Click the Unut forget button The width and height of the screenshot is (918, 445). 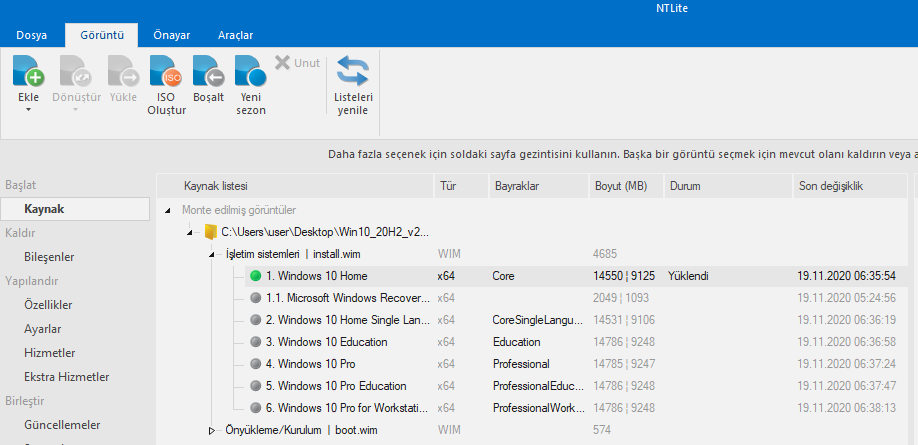(297, 63)
